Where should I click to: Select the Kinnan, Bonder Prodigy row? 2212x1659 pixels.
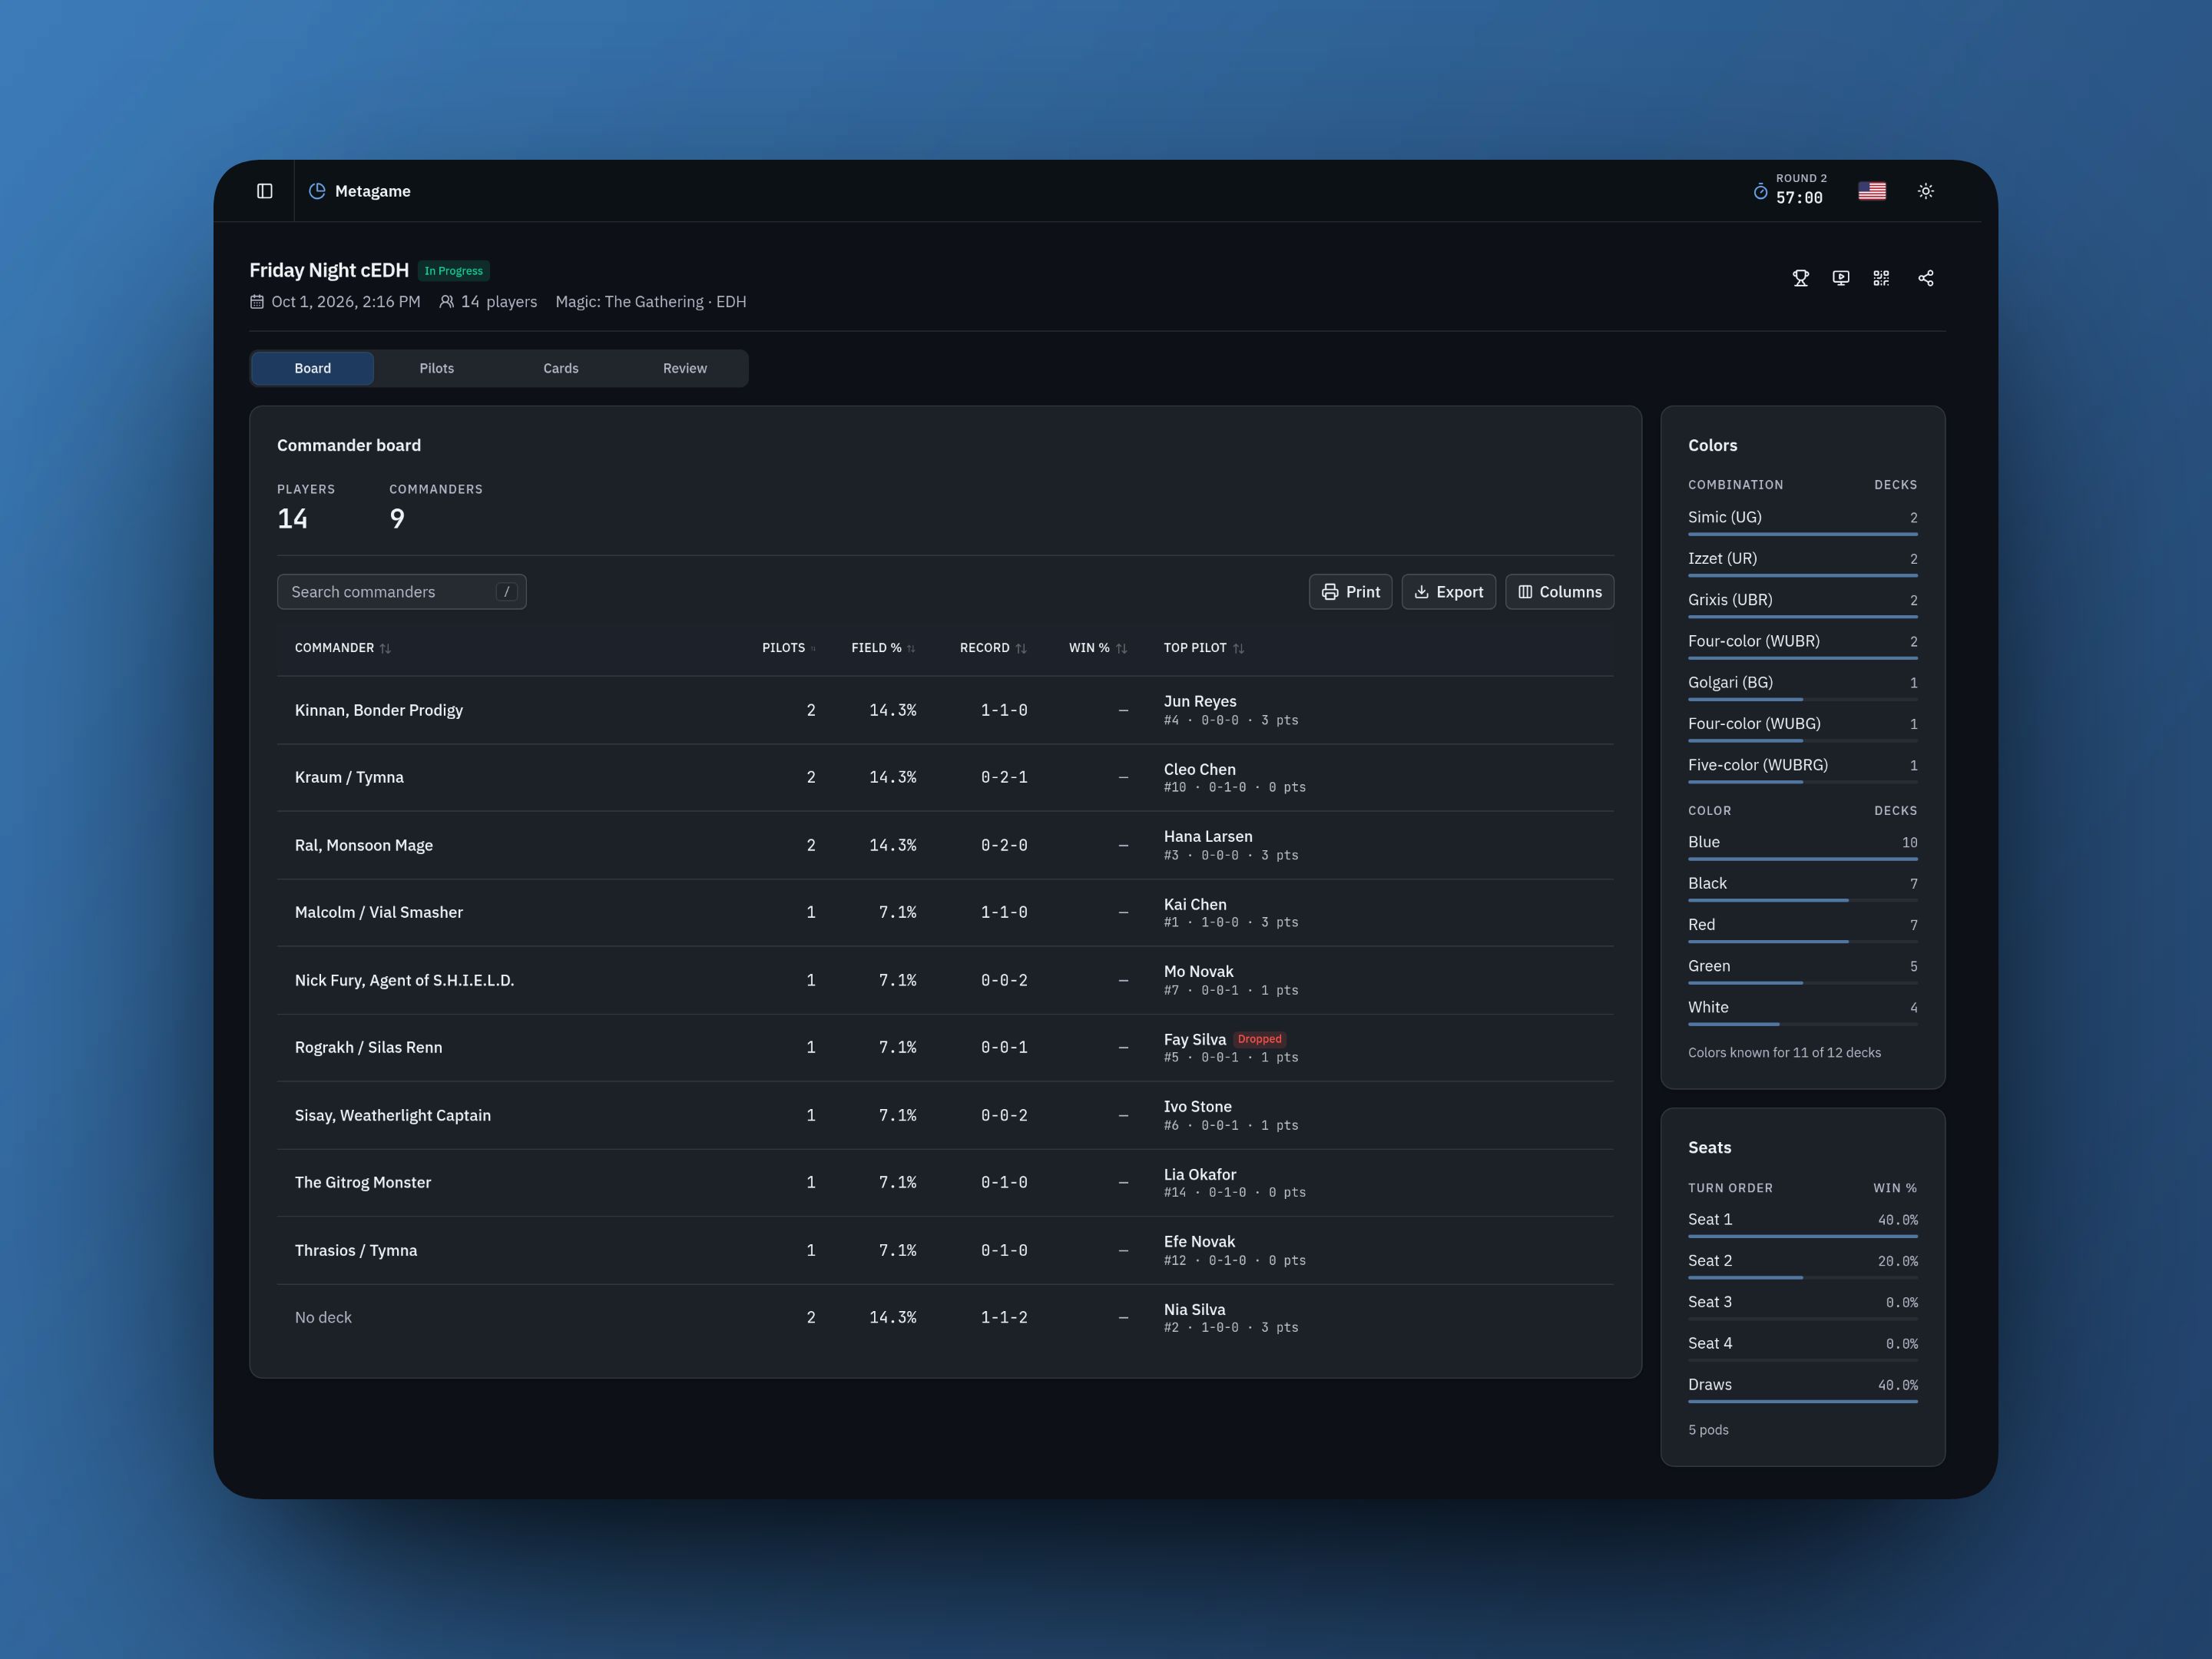(945, 710)
